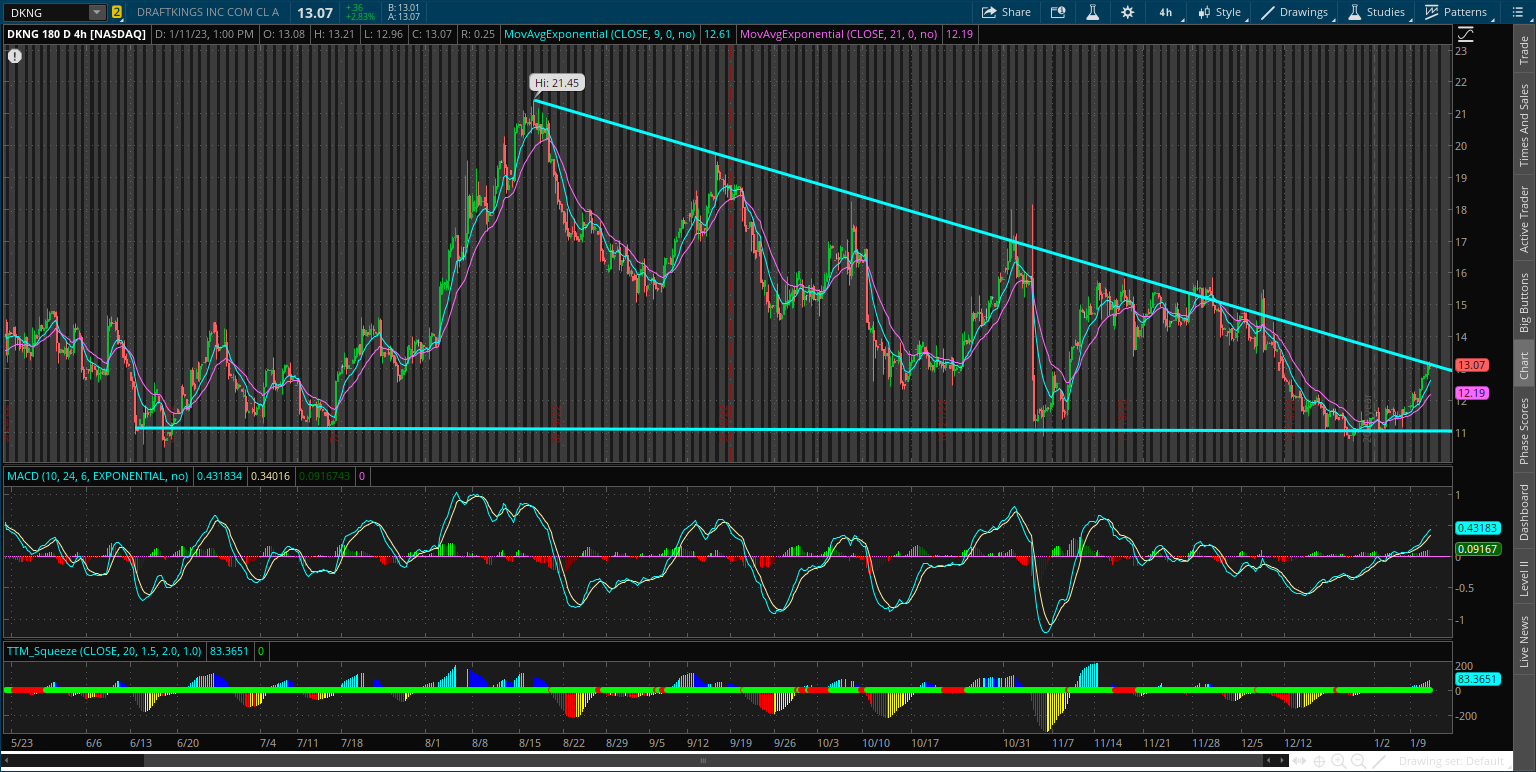
Task: Click the +2.83% change value
Action: point(359,17)
